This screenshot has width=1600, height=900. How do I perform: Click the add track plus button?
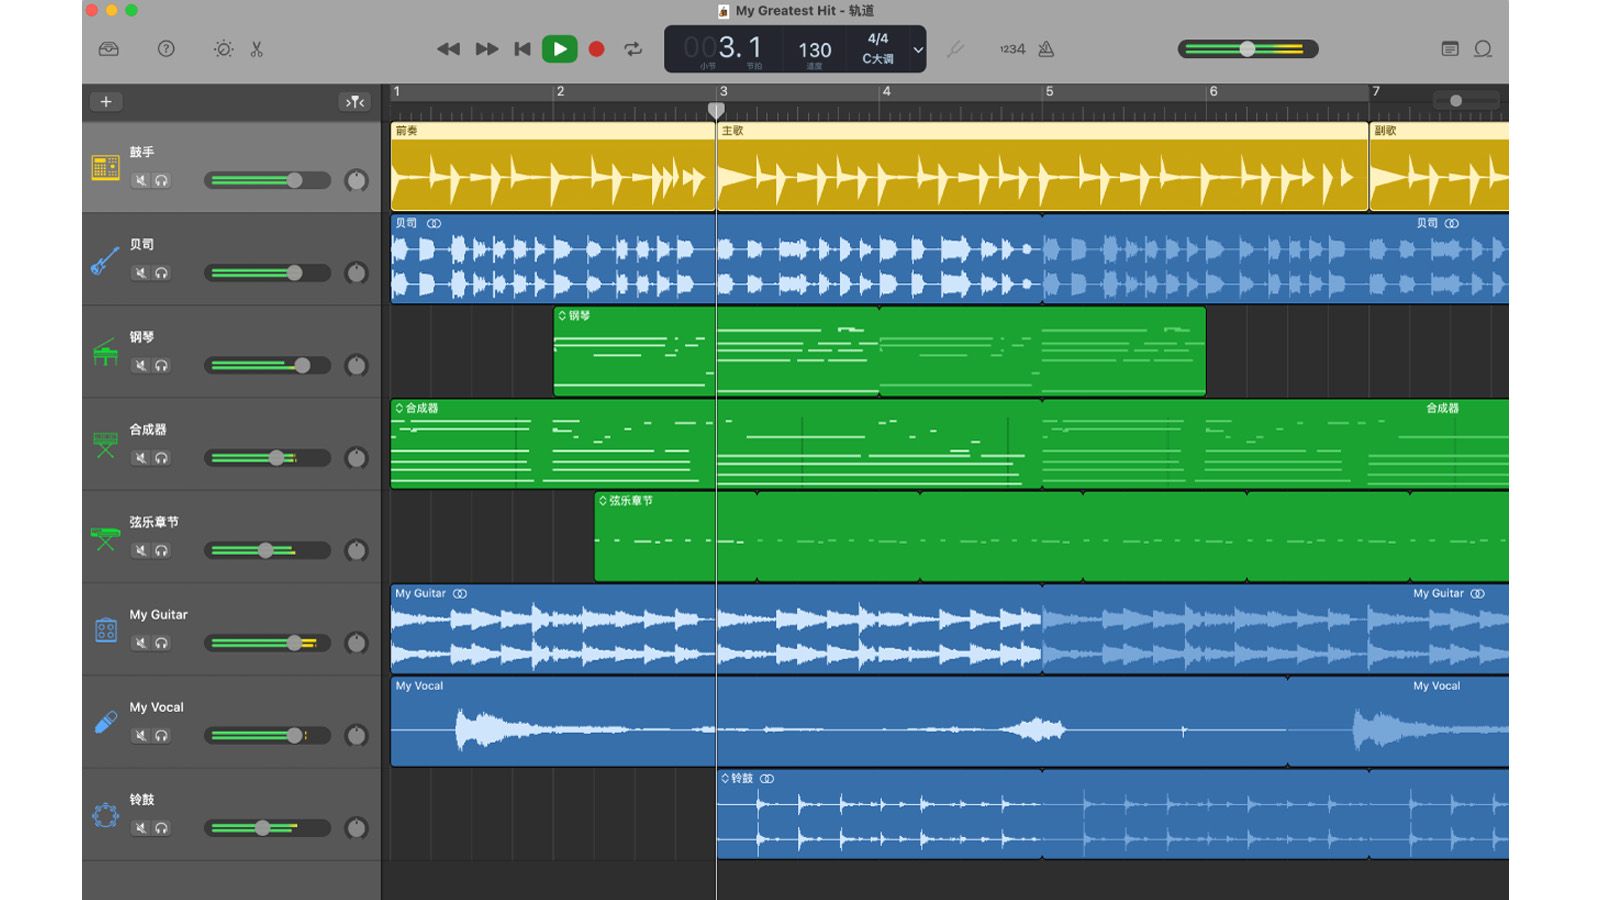(106, 102)
